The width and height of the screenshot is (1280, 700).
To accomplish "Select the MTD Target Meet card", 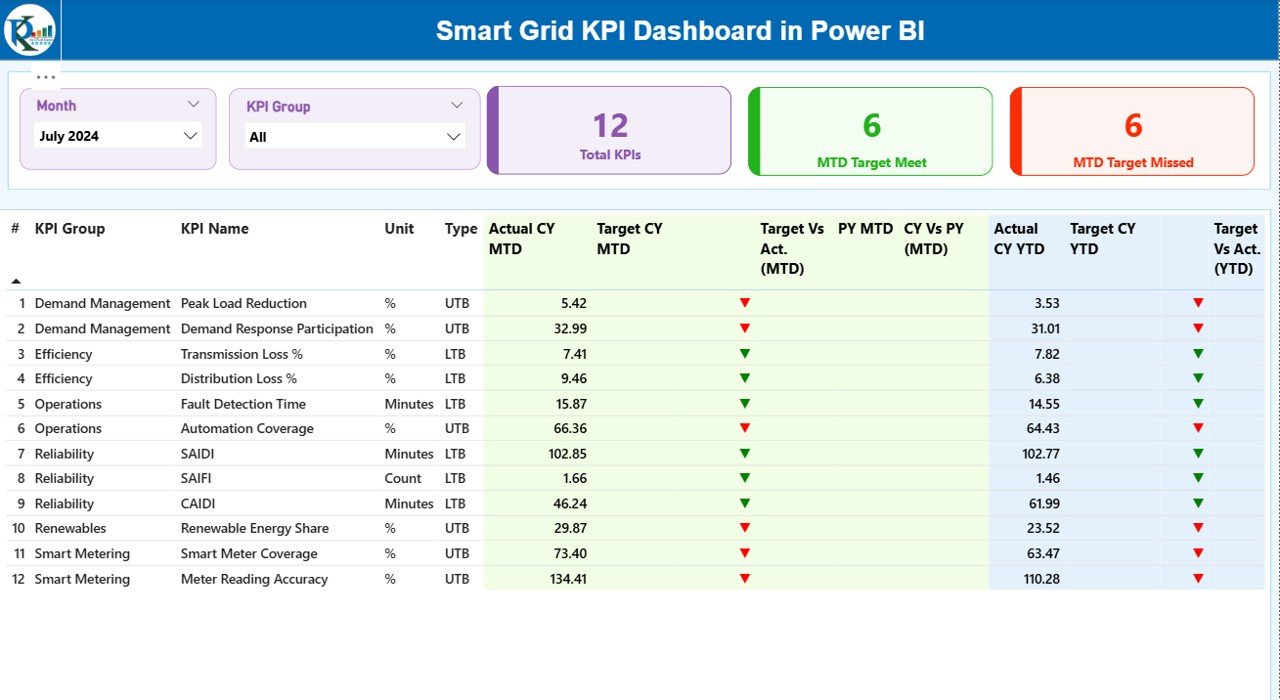I will [x=870, y=131].
